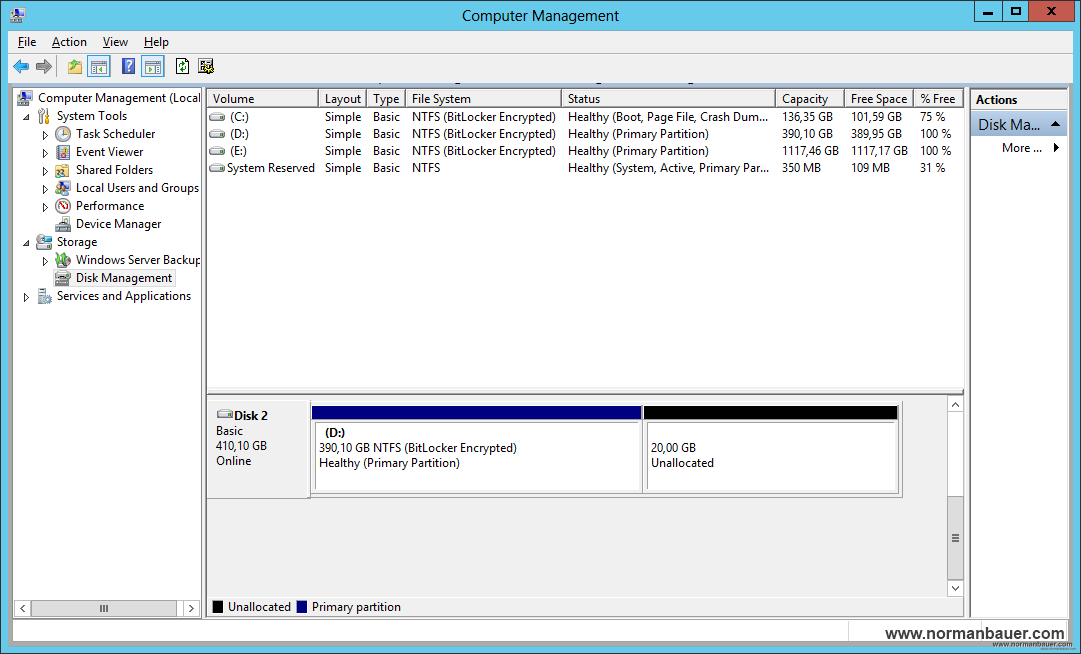Toggle Show/Hide Console Tree button
Image resolution: width=1081 pixels, height=654 pixels.
point(99,67)
